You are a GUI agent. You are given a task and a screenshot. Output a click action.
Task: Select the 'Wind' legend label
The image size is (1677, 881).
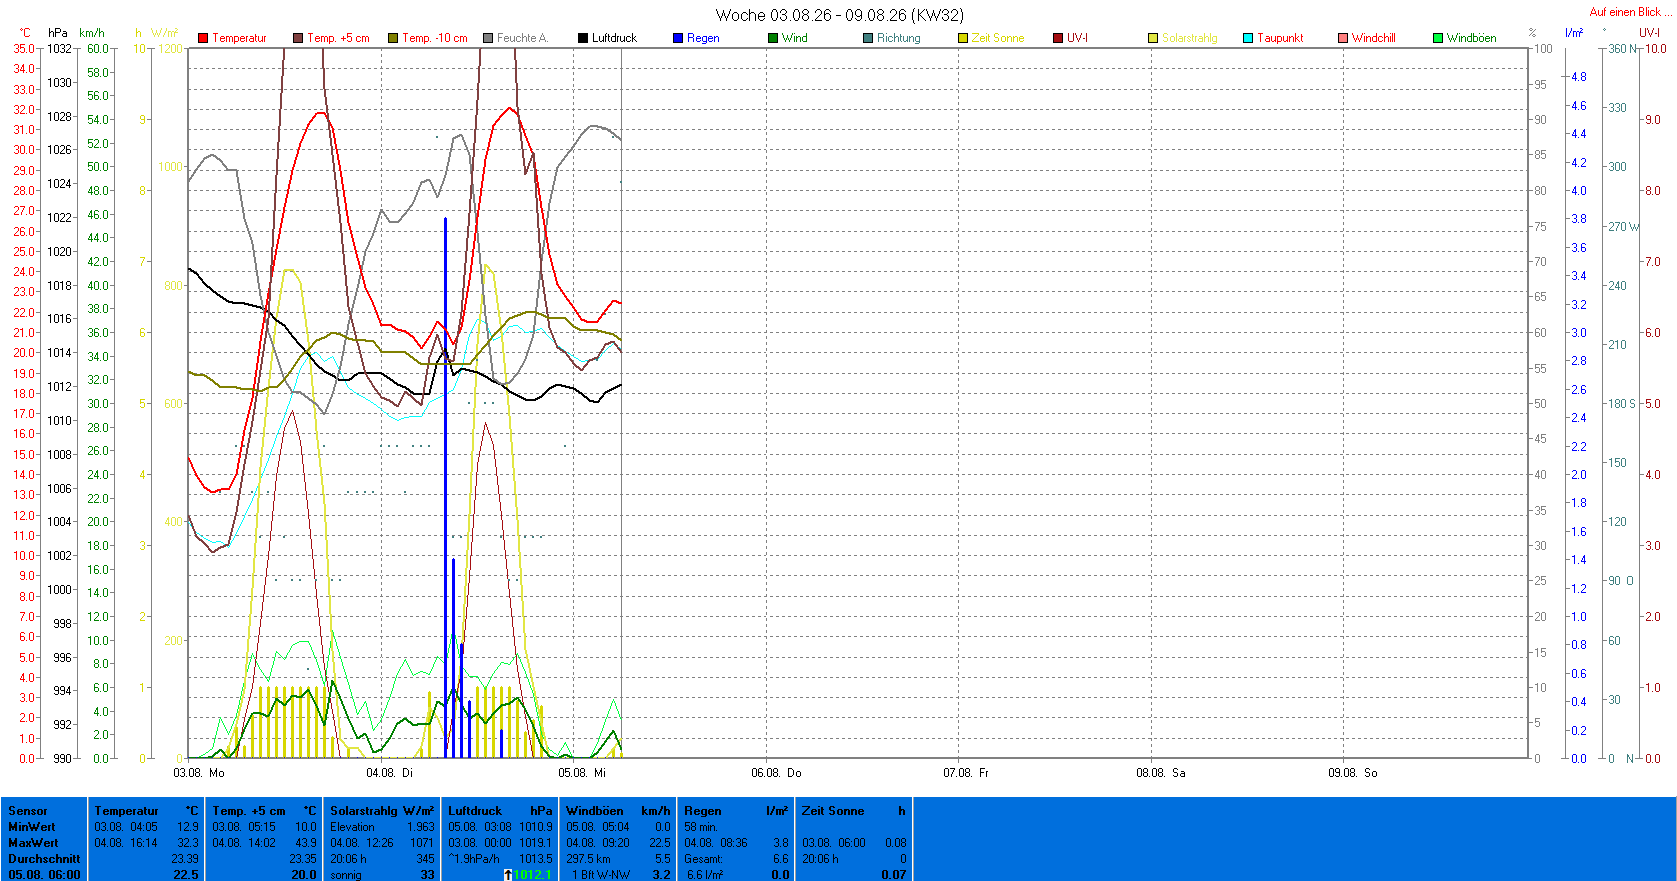[795, 38]
